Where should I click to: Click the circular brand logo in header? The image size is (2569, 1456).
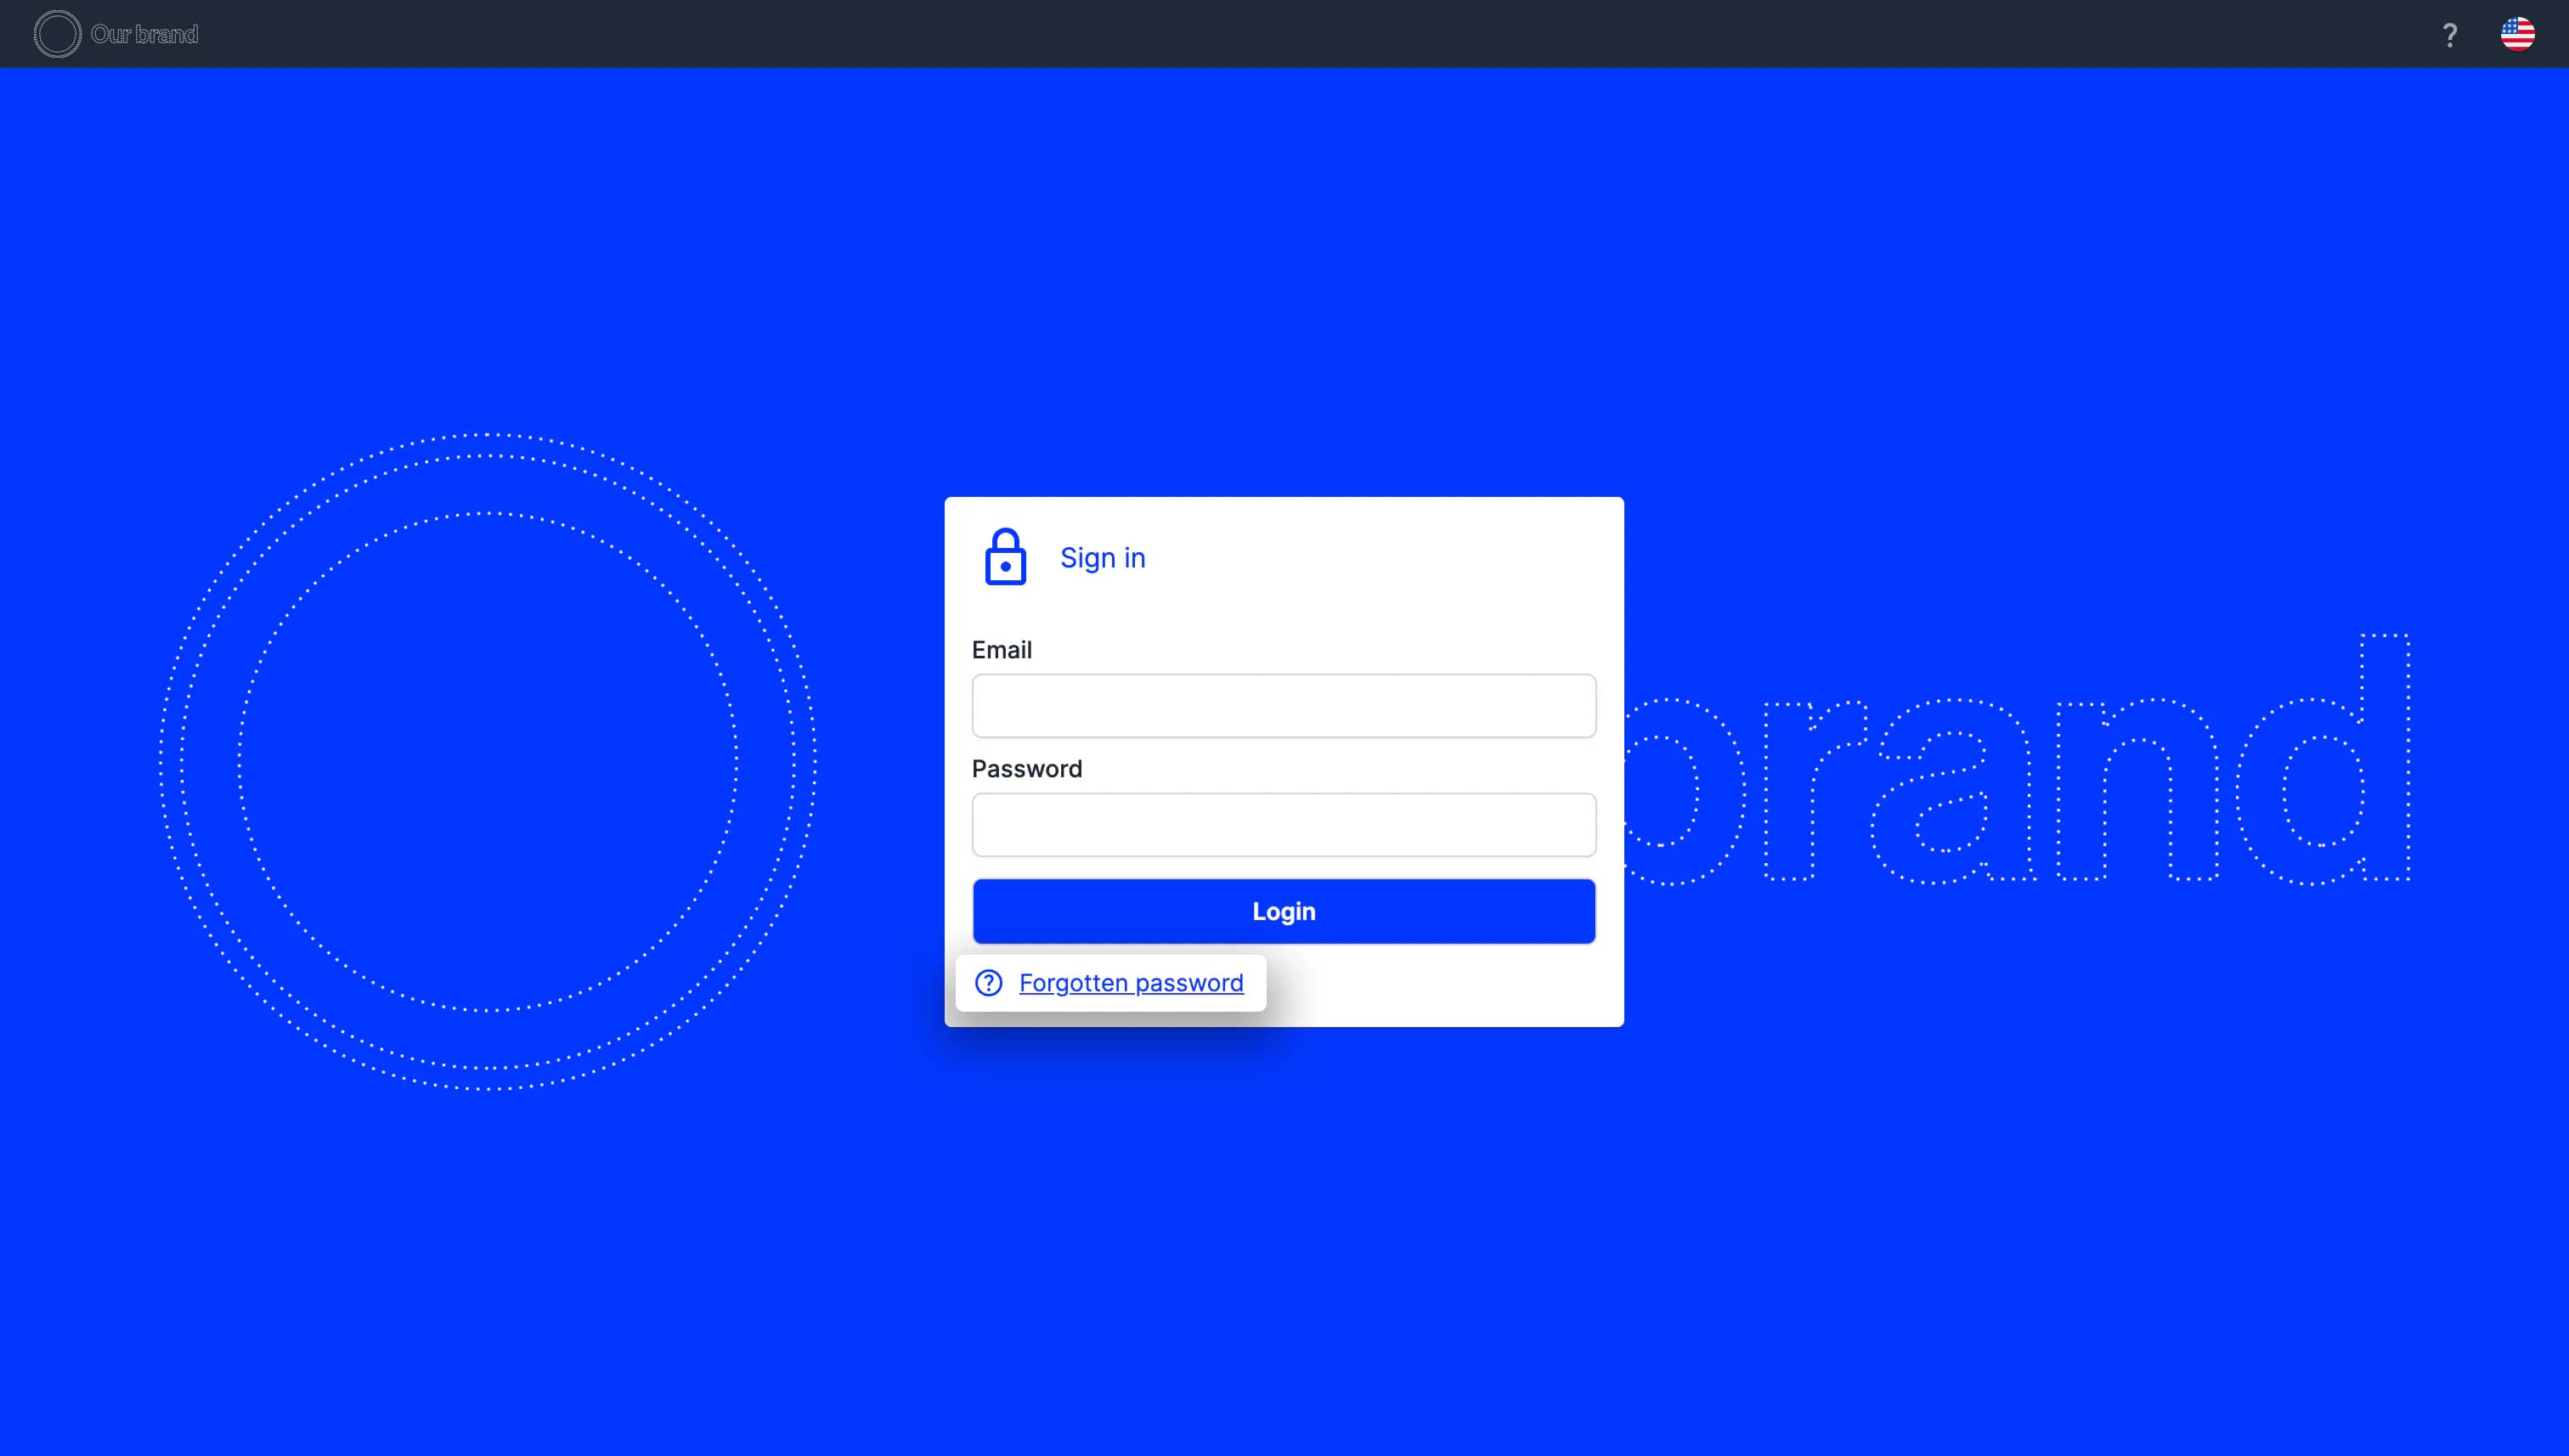(57, 34)
